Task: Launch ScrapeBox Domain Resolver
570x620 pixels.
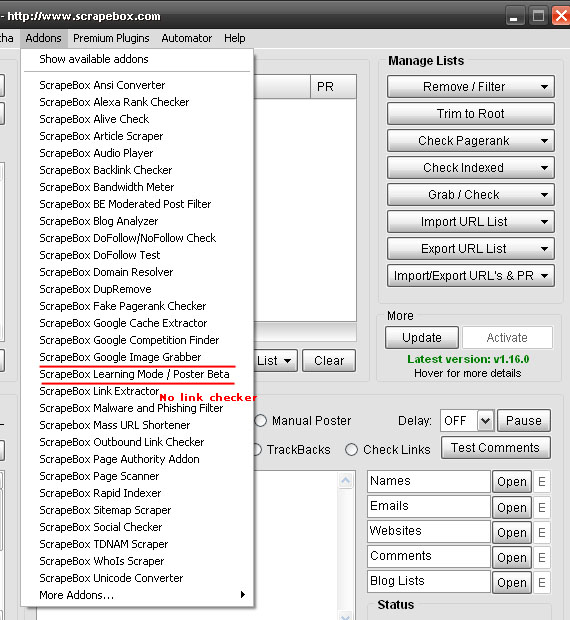Action: coord(137,272)
